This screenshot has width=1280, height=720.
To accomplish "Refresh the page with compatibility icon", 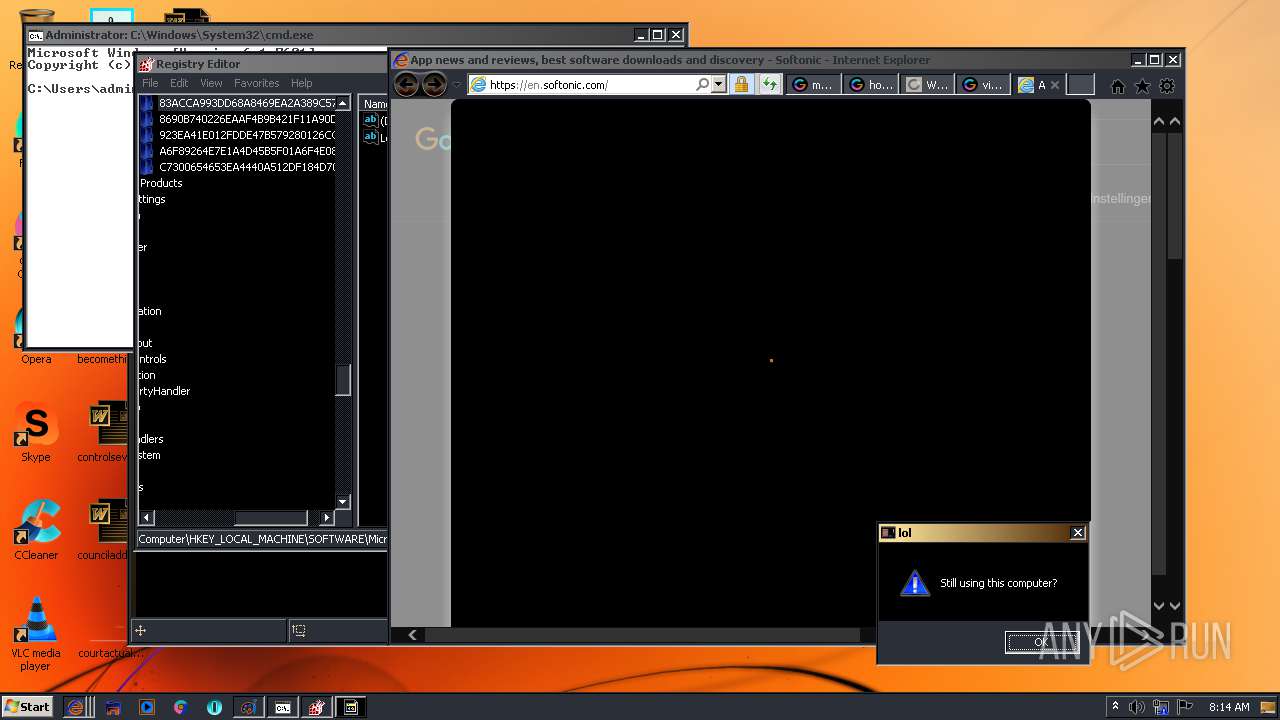I will pos(769,85).
